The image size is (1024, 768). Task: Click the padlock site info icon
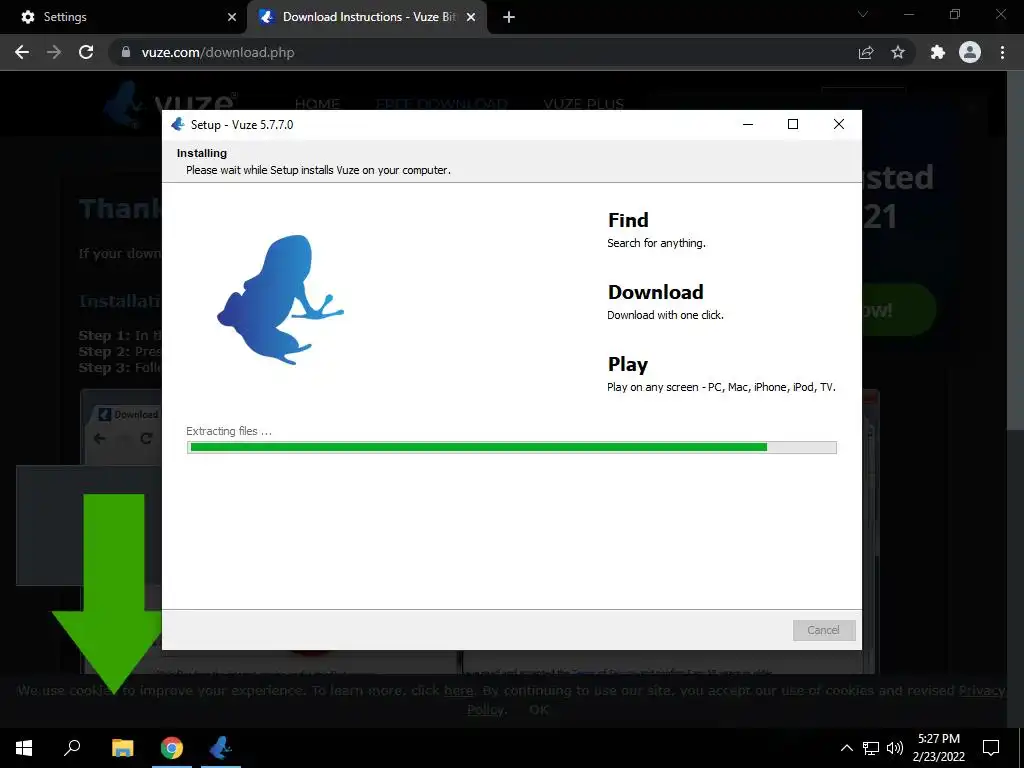point(126,52)
